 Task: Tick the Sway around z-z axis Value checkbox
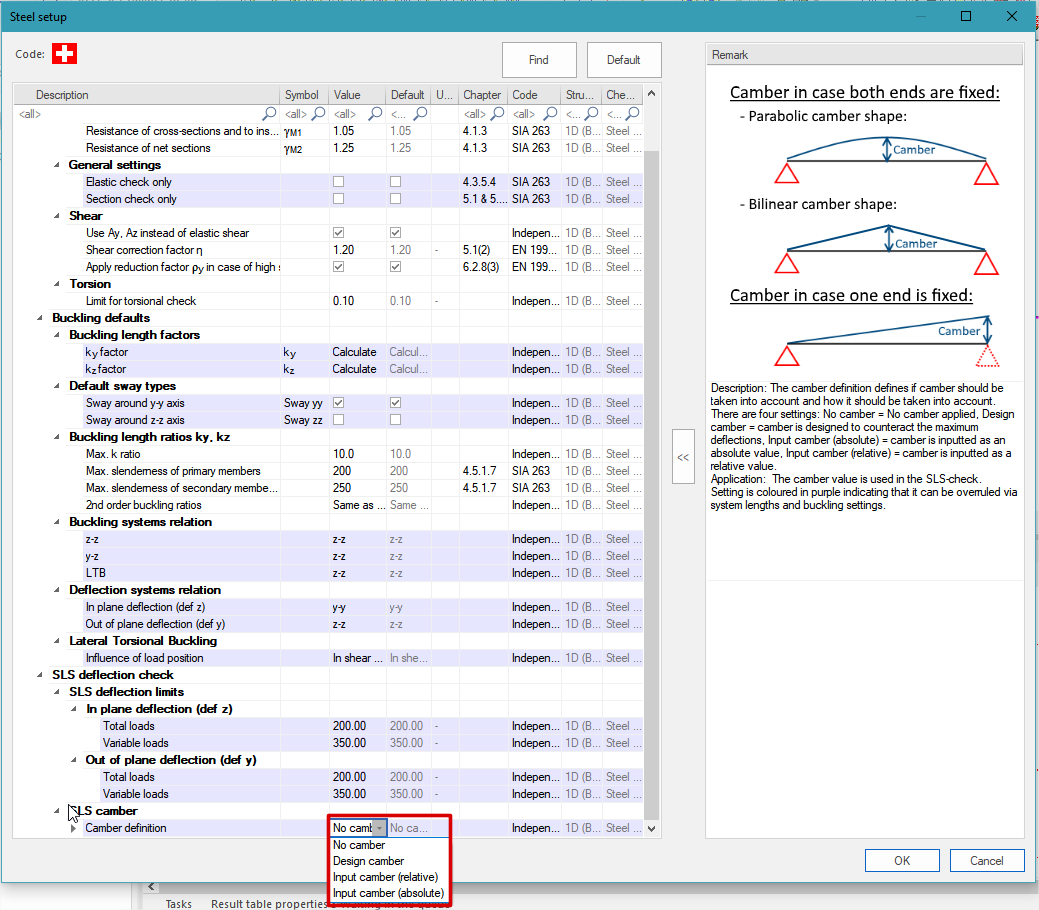coord(339,420)
